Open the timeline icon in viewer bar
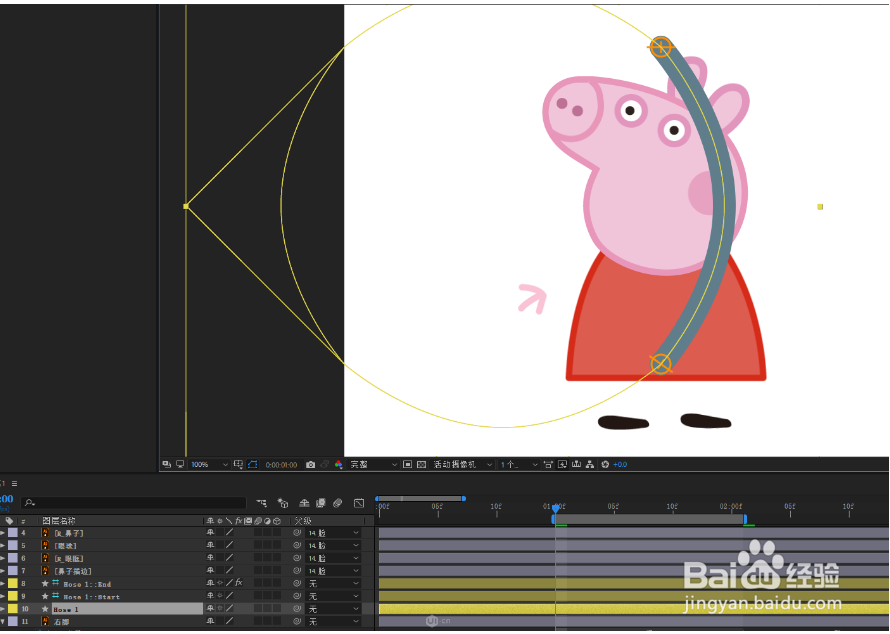 point(576,464)
